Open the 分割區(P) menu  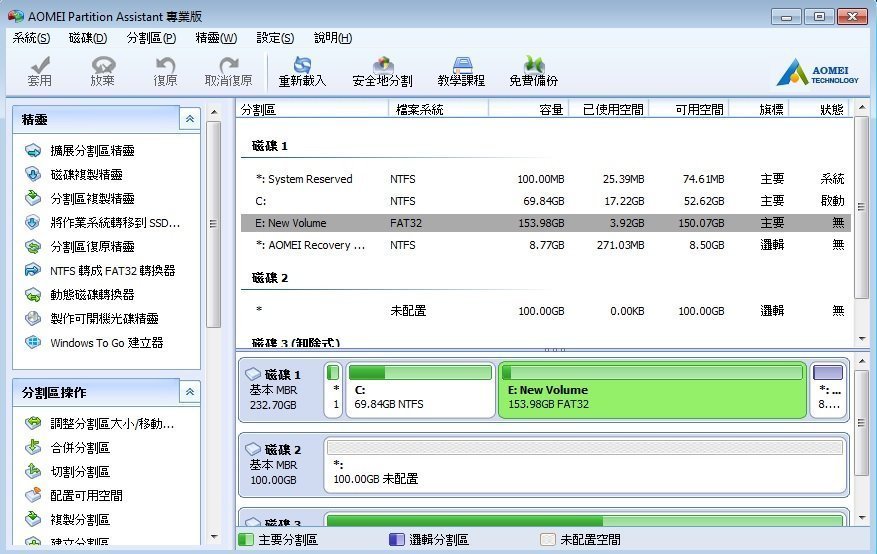pos(151,38)
